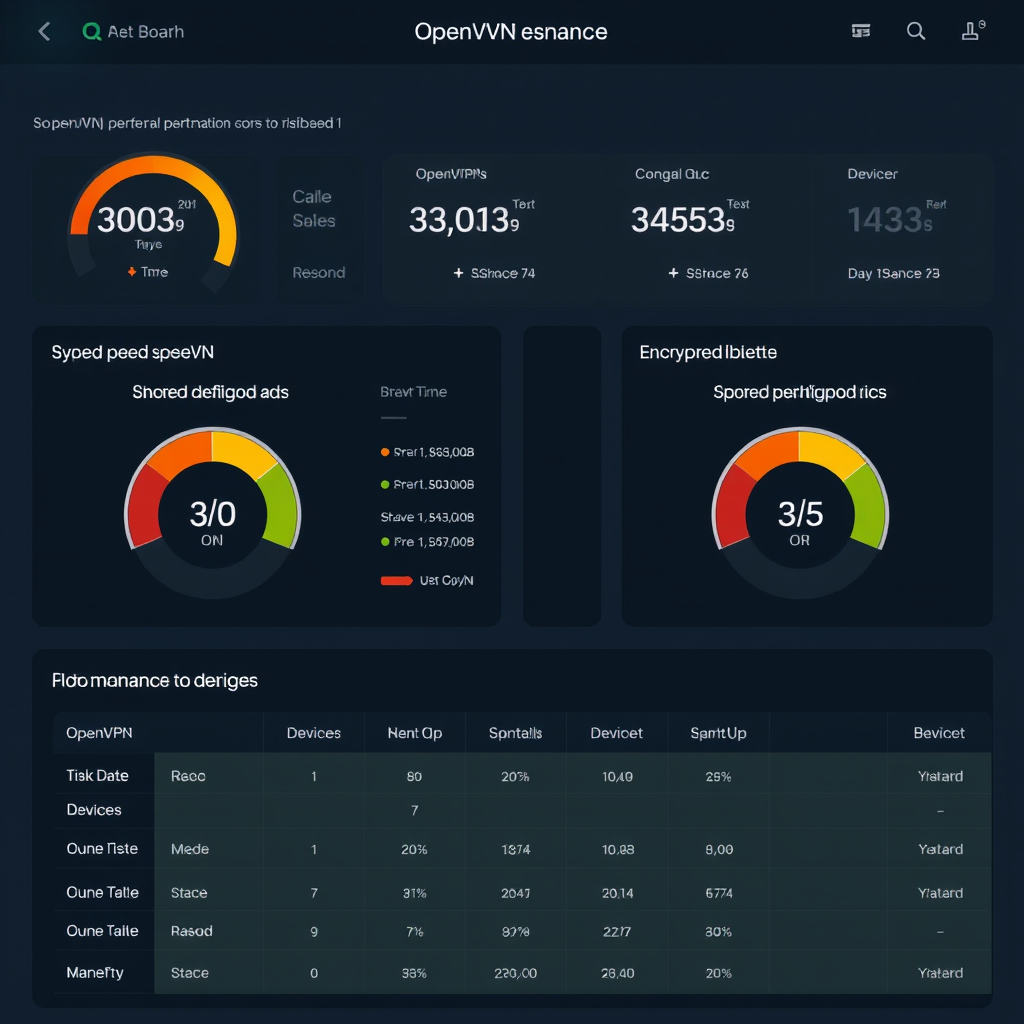Image resolution: width=1024 pixels, height=1024 pixels.
Task: Click Rasod cell in table
Action: (191, 931)
